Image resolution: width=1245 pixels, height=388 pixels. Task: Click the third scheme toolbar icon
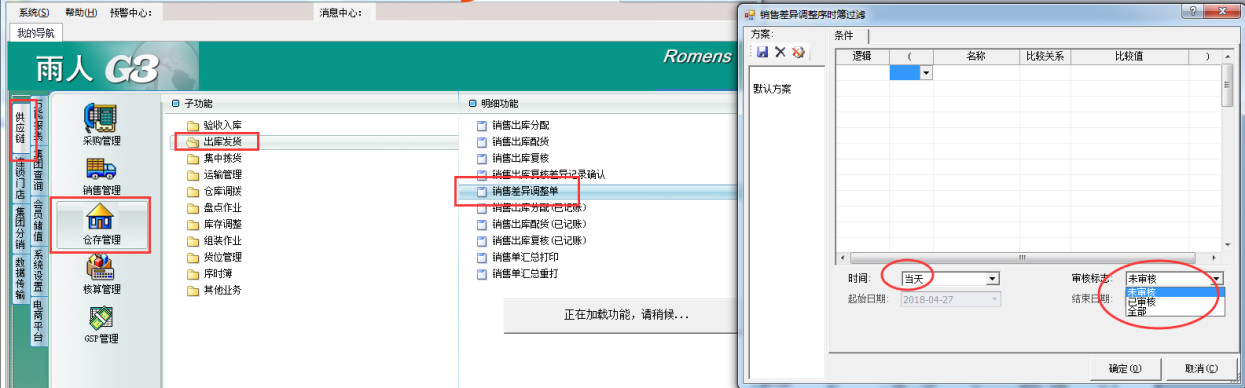point(798,52)
